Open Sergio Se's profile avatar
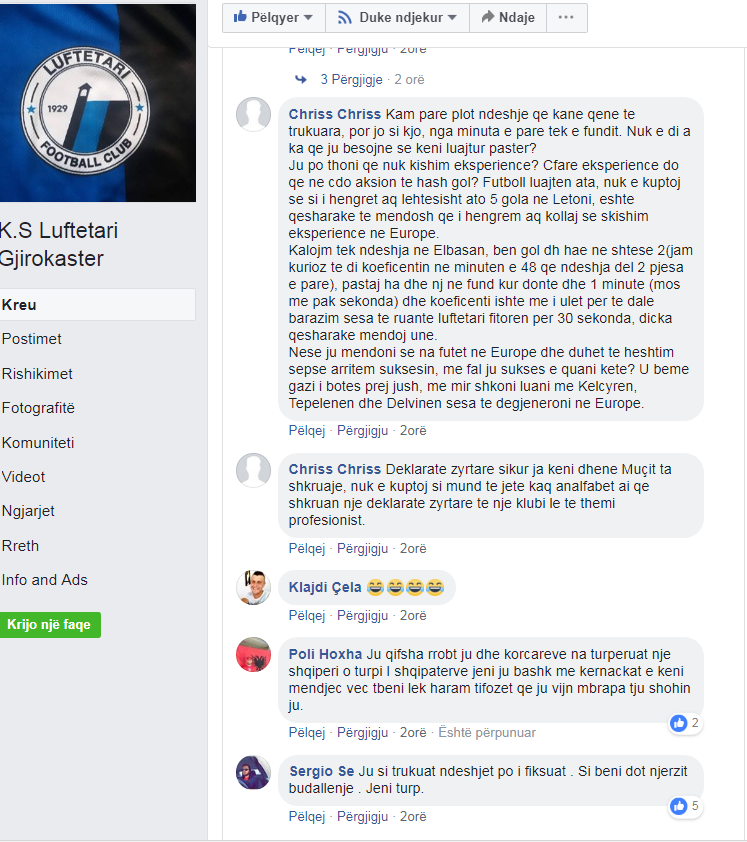Image resolution: width=747 pixels, height=842 pixels. (253, 772)
